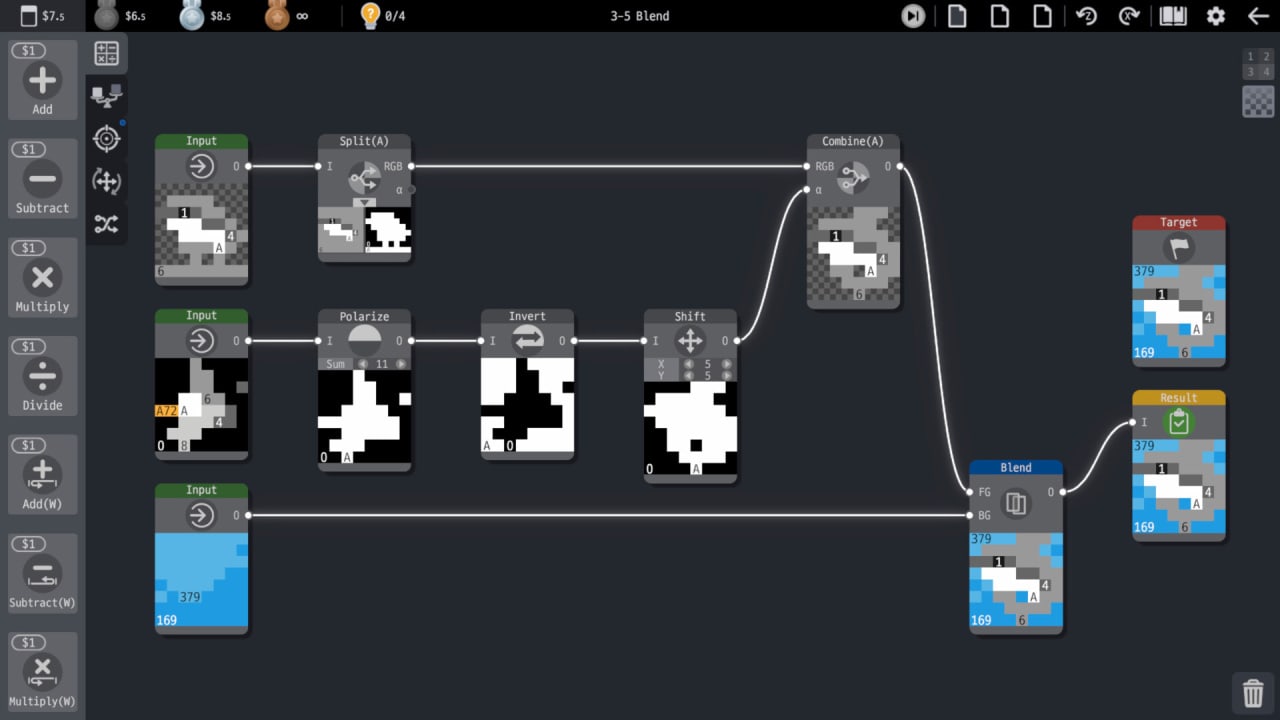Open the math category calculator icon
Screen dimensions: 1280x720
pyautogui.click(x=106, y=54)
